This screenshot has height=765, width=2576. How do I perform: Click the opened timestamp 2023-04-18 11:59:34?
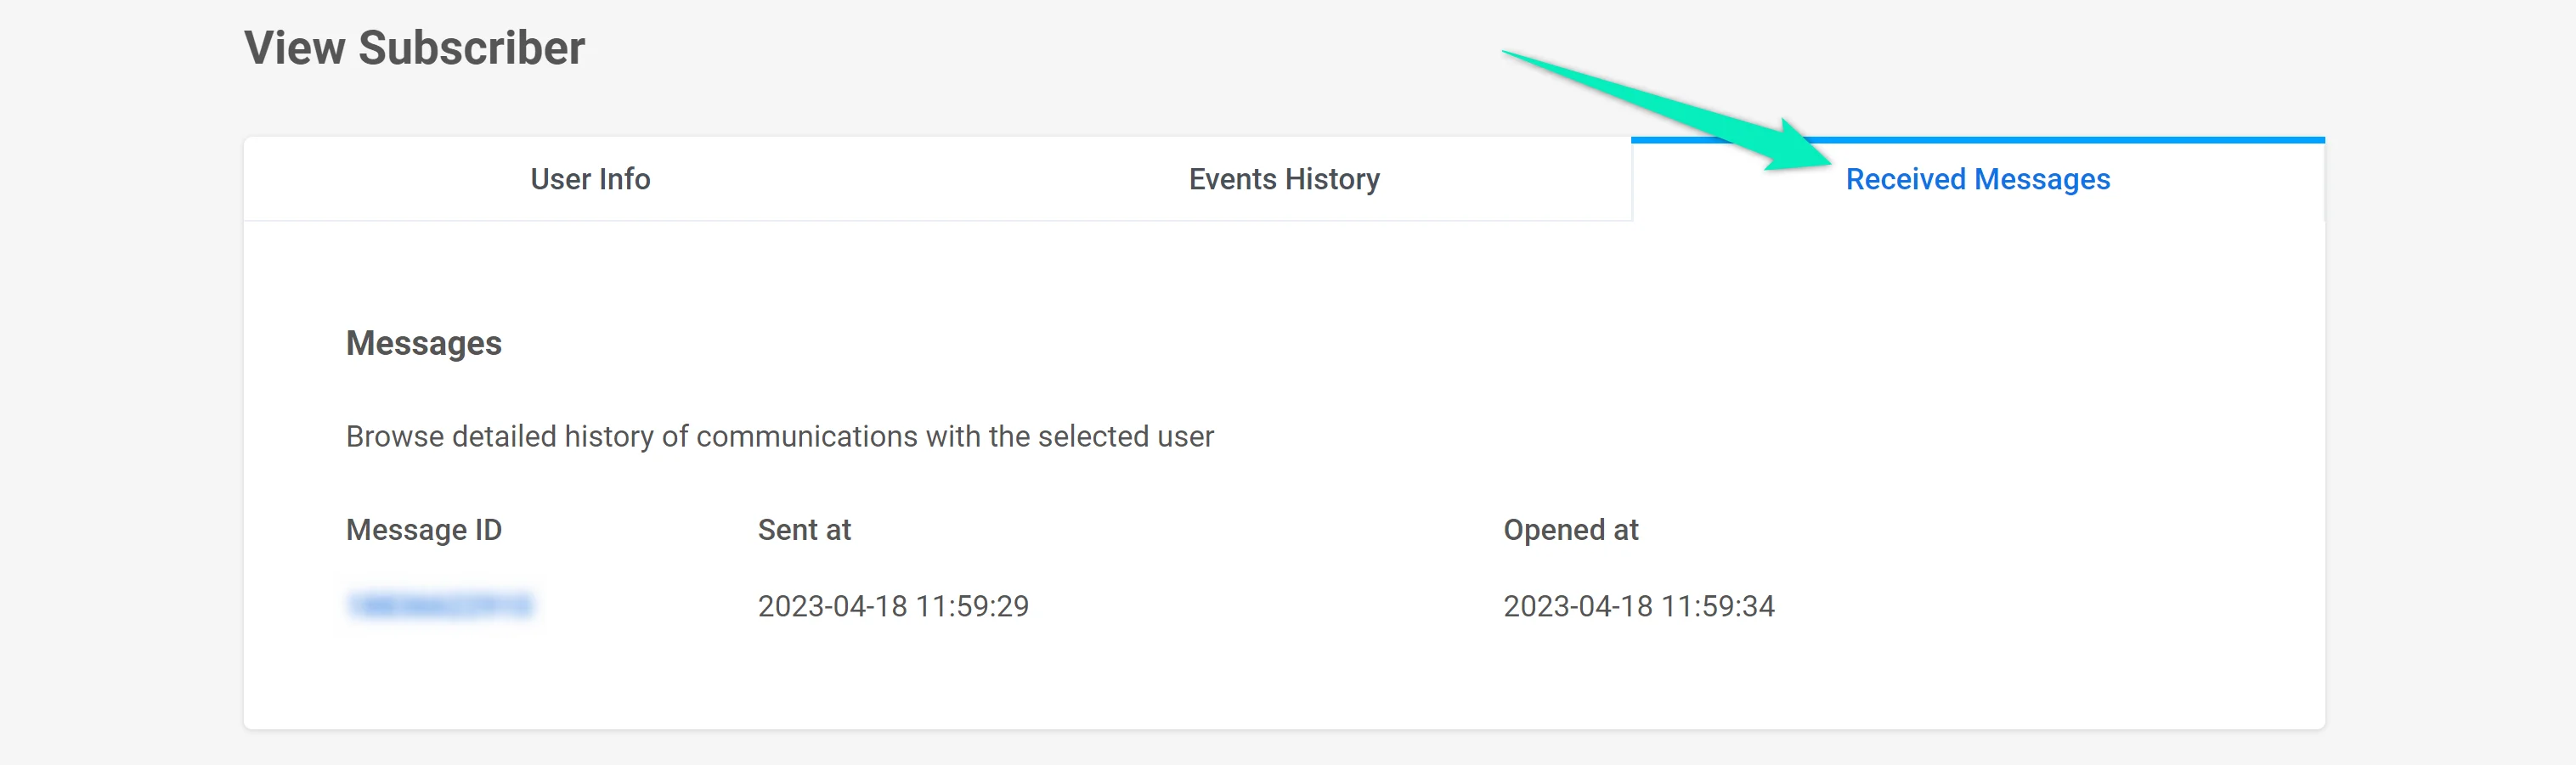[x=1638, y=605]
